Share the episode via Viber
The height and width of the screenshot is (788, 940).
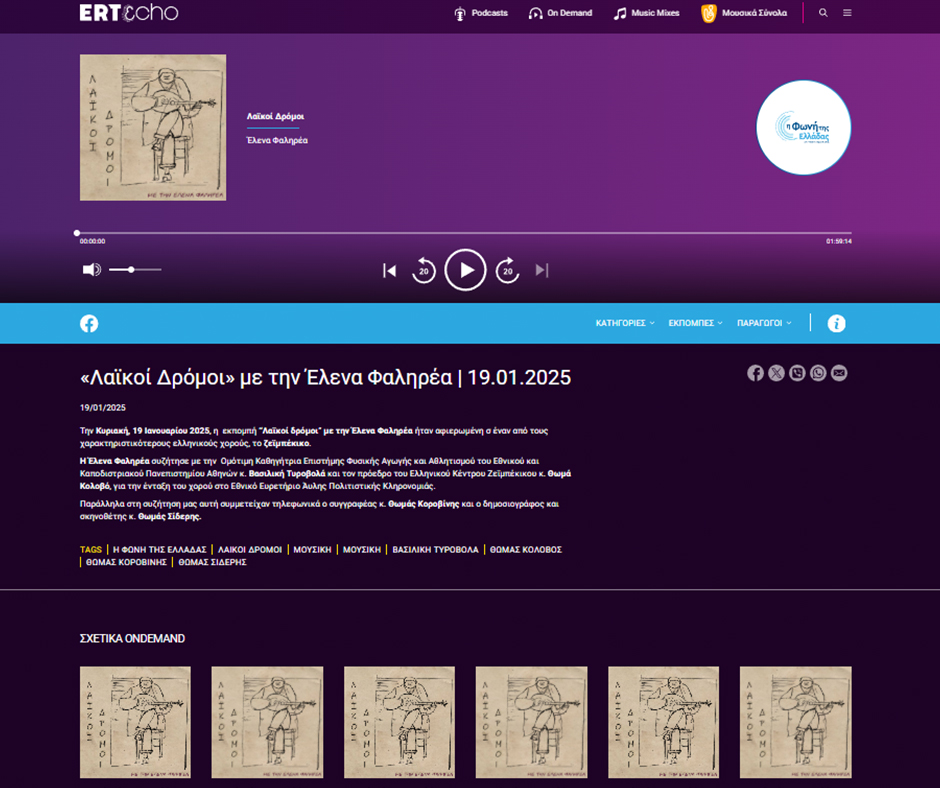(x=797, y=373)
